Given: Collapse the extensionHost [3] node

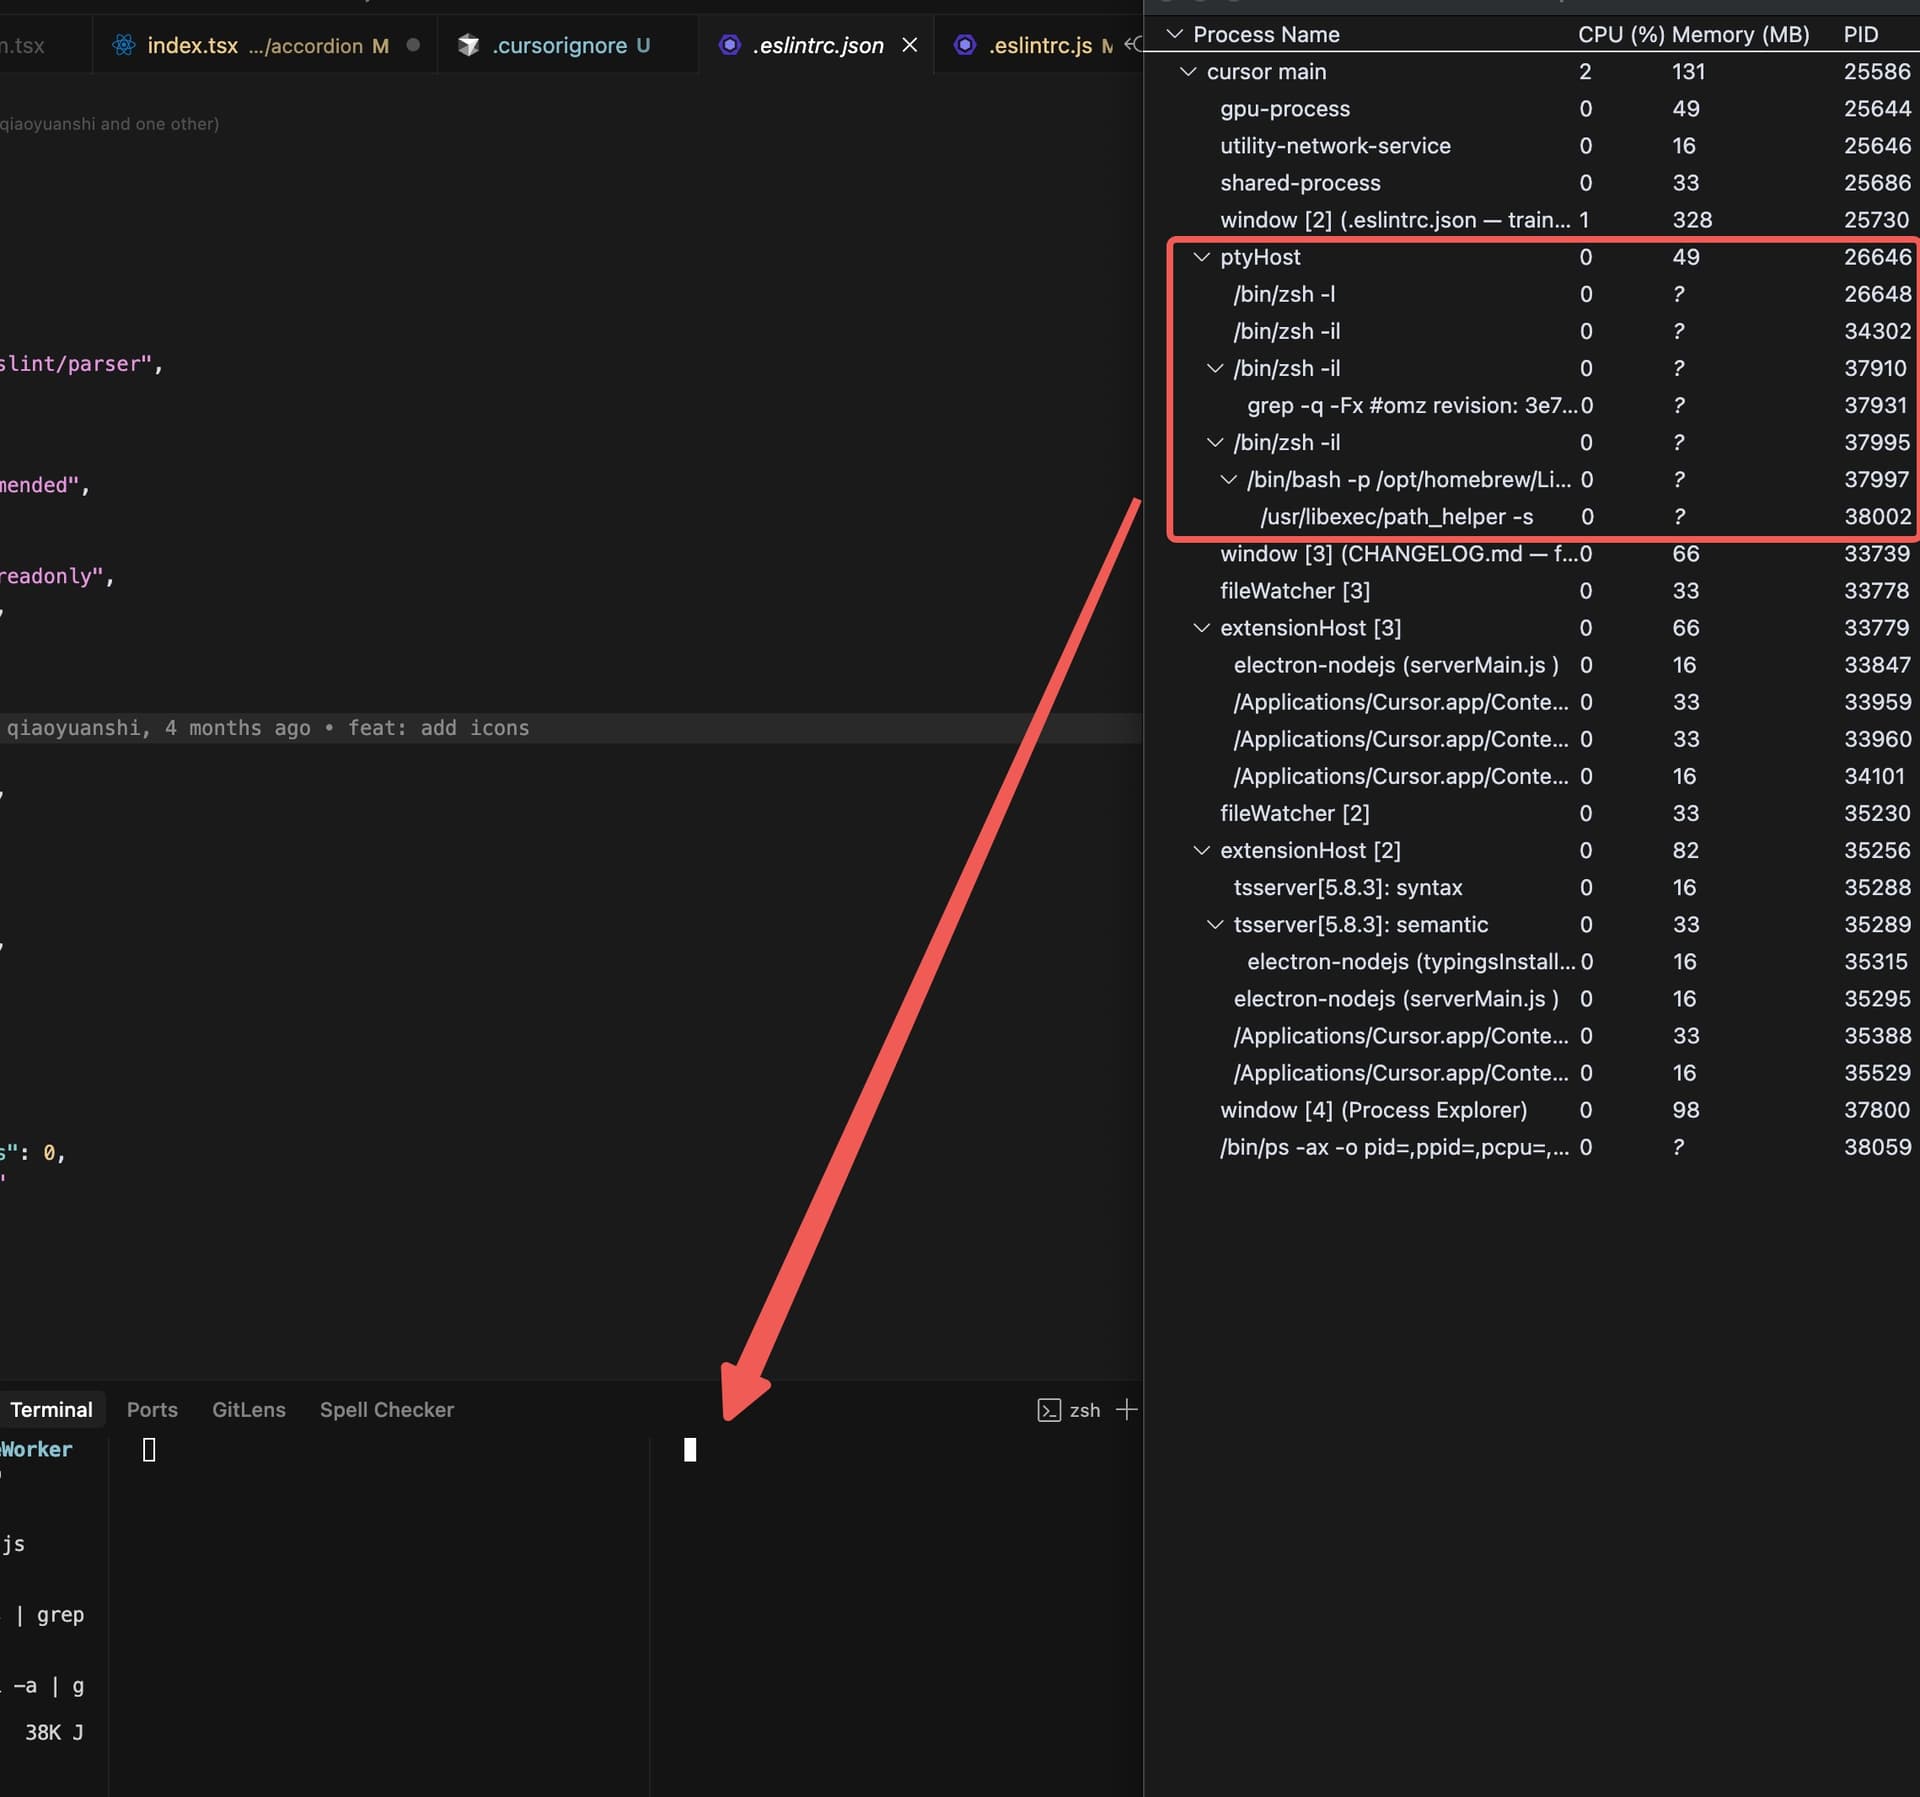Looking at the screenshot, I should point(1202,628).
